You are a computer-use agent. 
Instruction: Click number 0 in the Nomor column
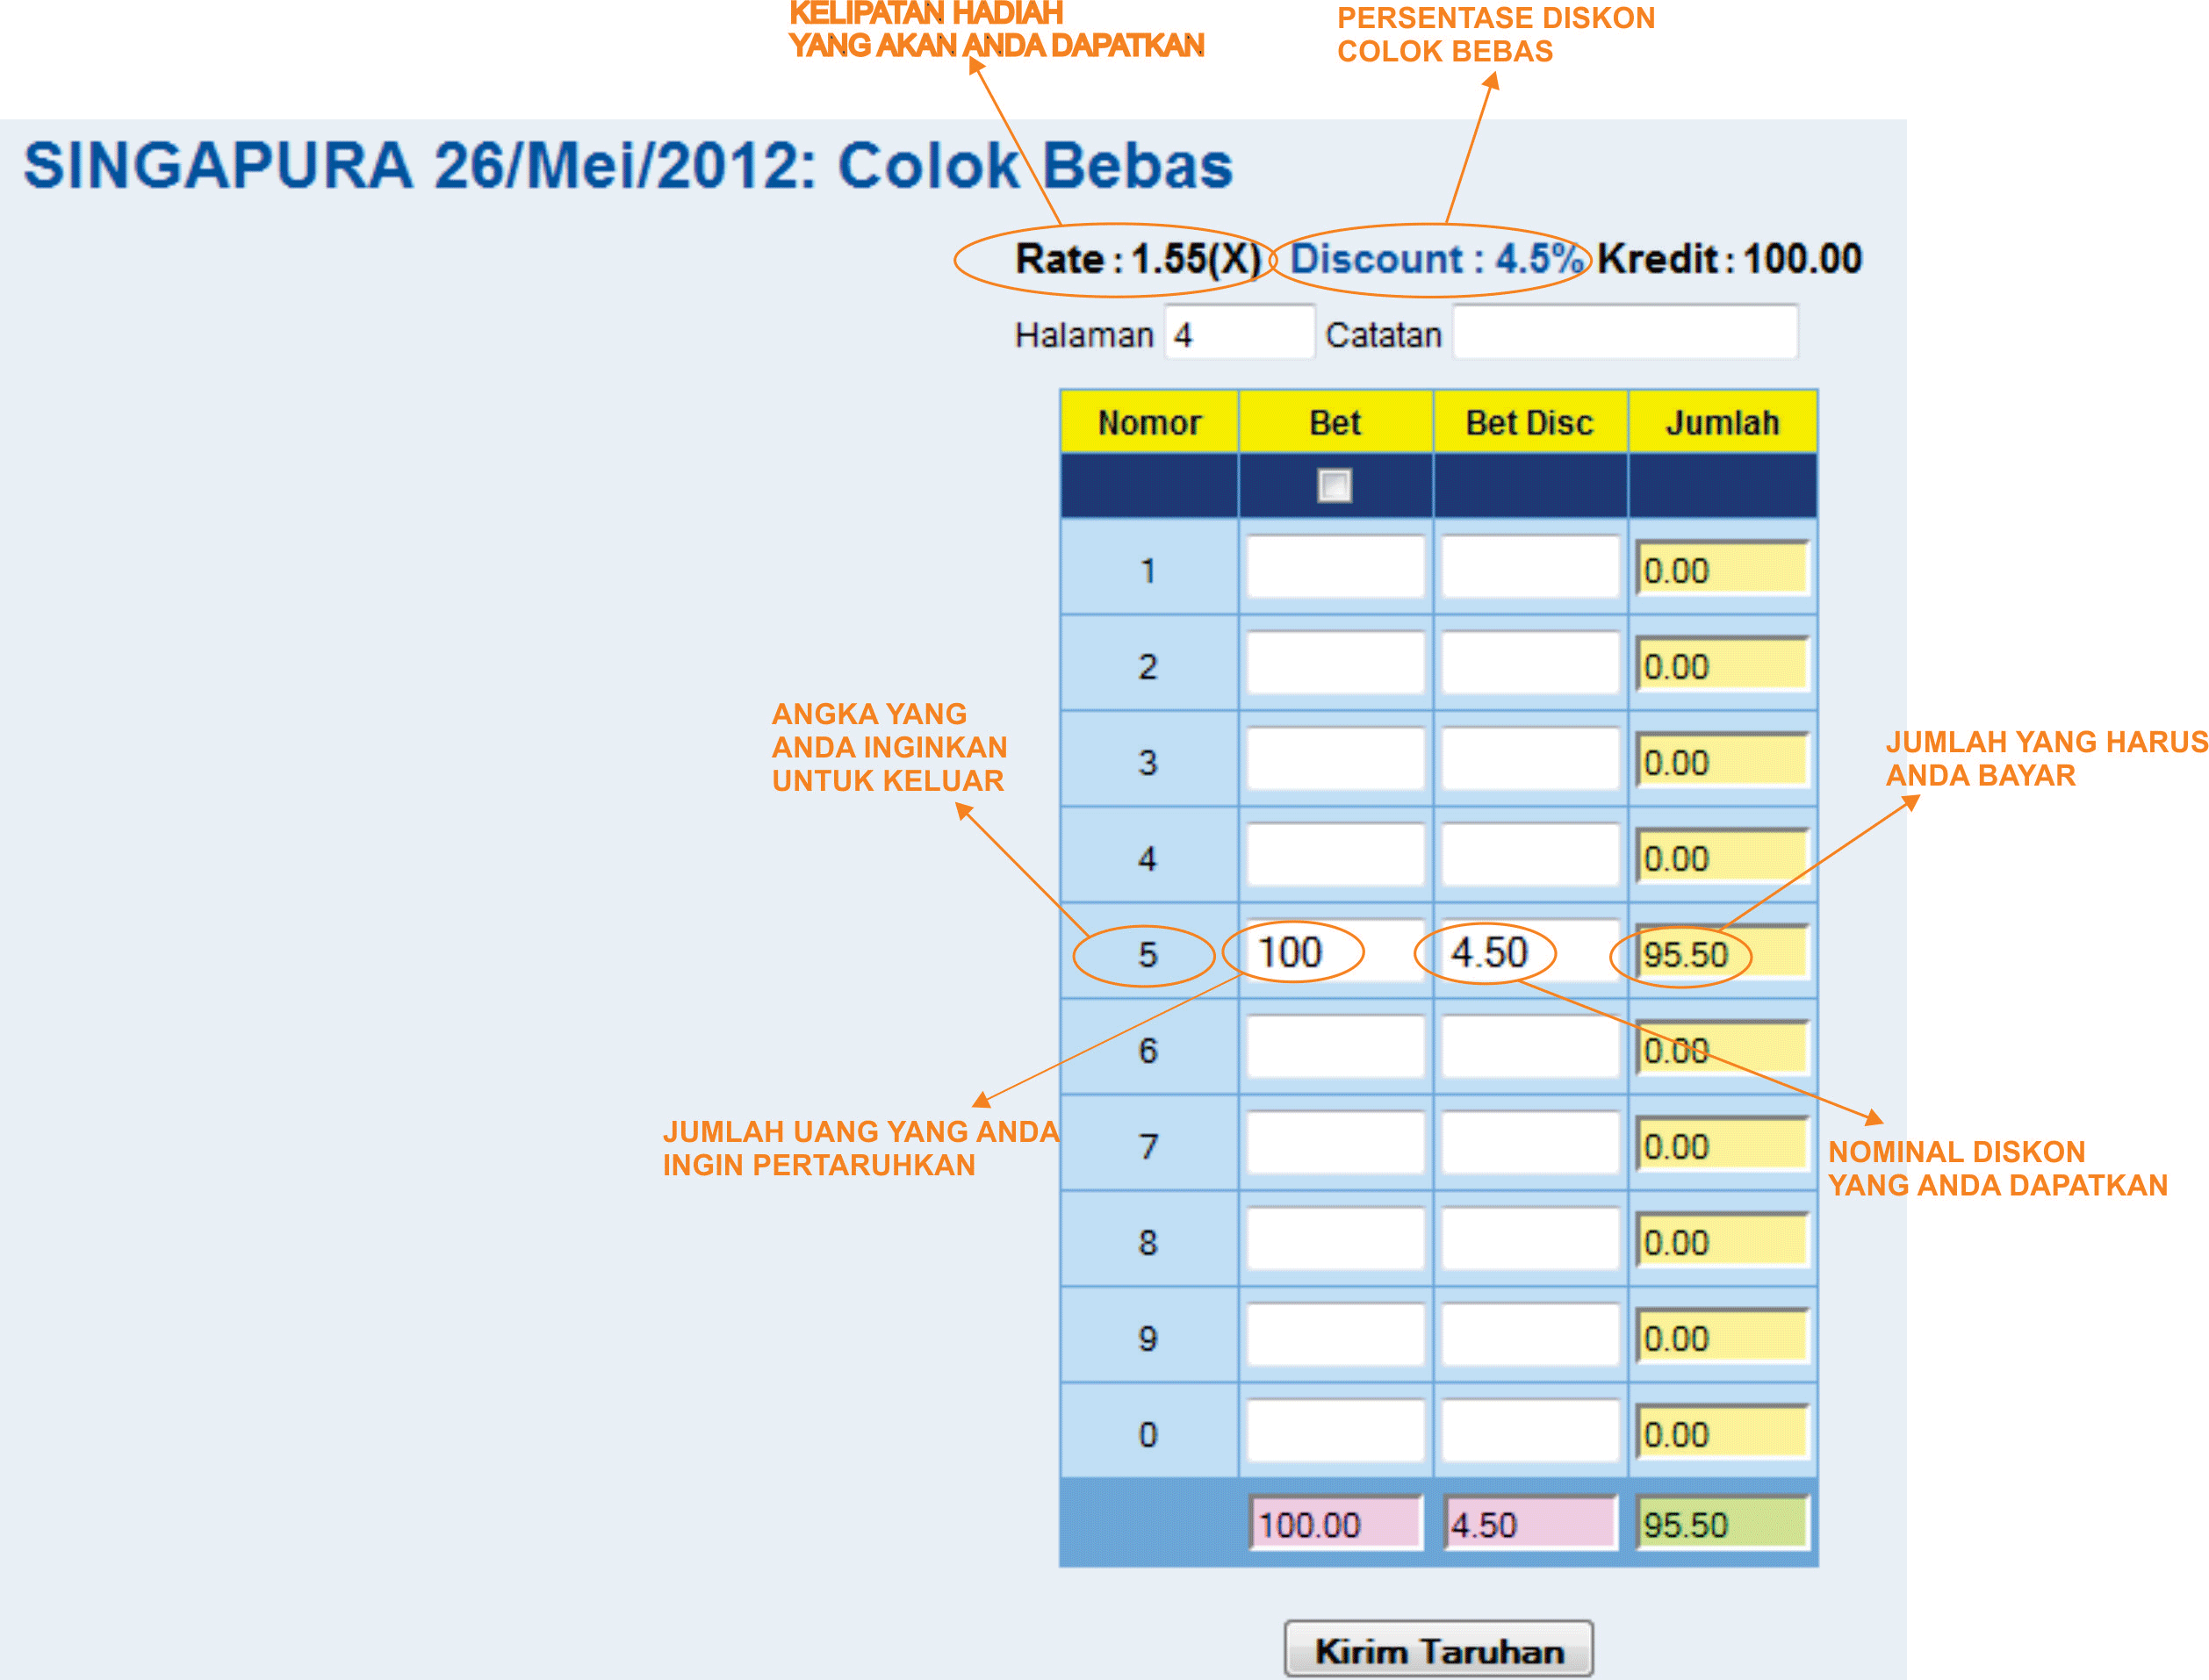pyautogui.click(x=1147, y=1434)
